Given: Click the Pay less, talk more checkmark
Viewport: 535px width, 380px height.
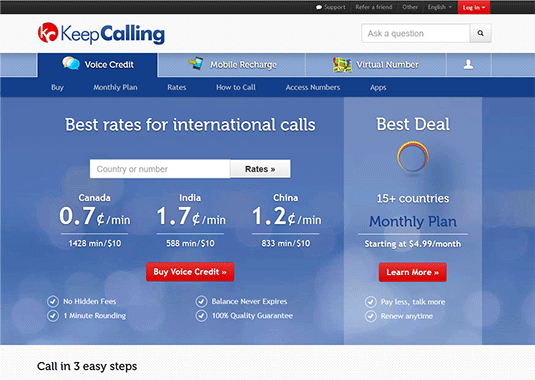Looking at the screenshot, I should pyautogui.click(x=371, y=302).
